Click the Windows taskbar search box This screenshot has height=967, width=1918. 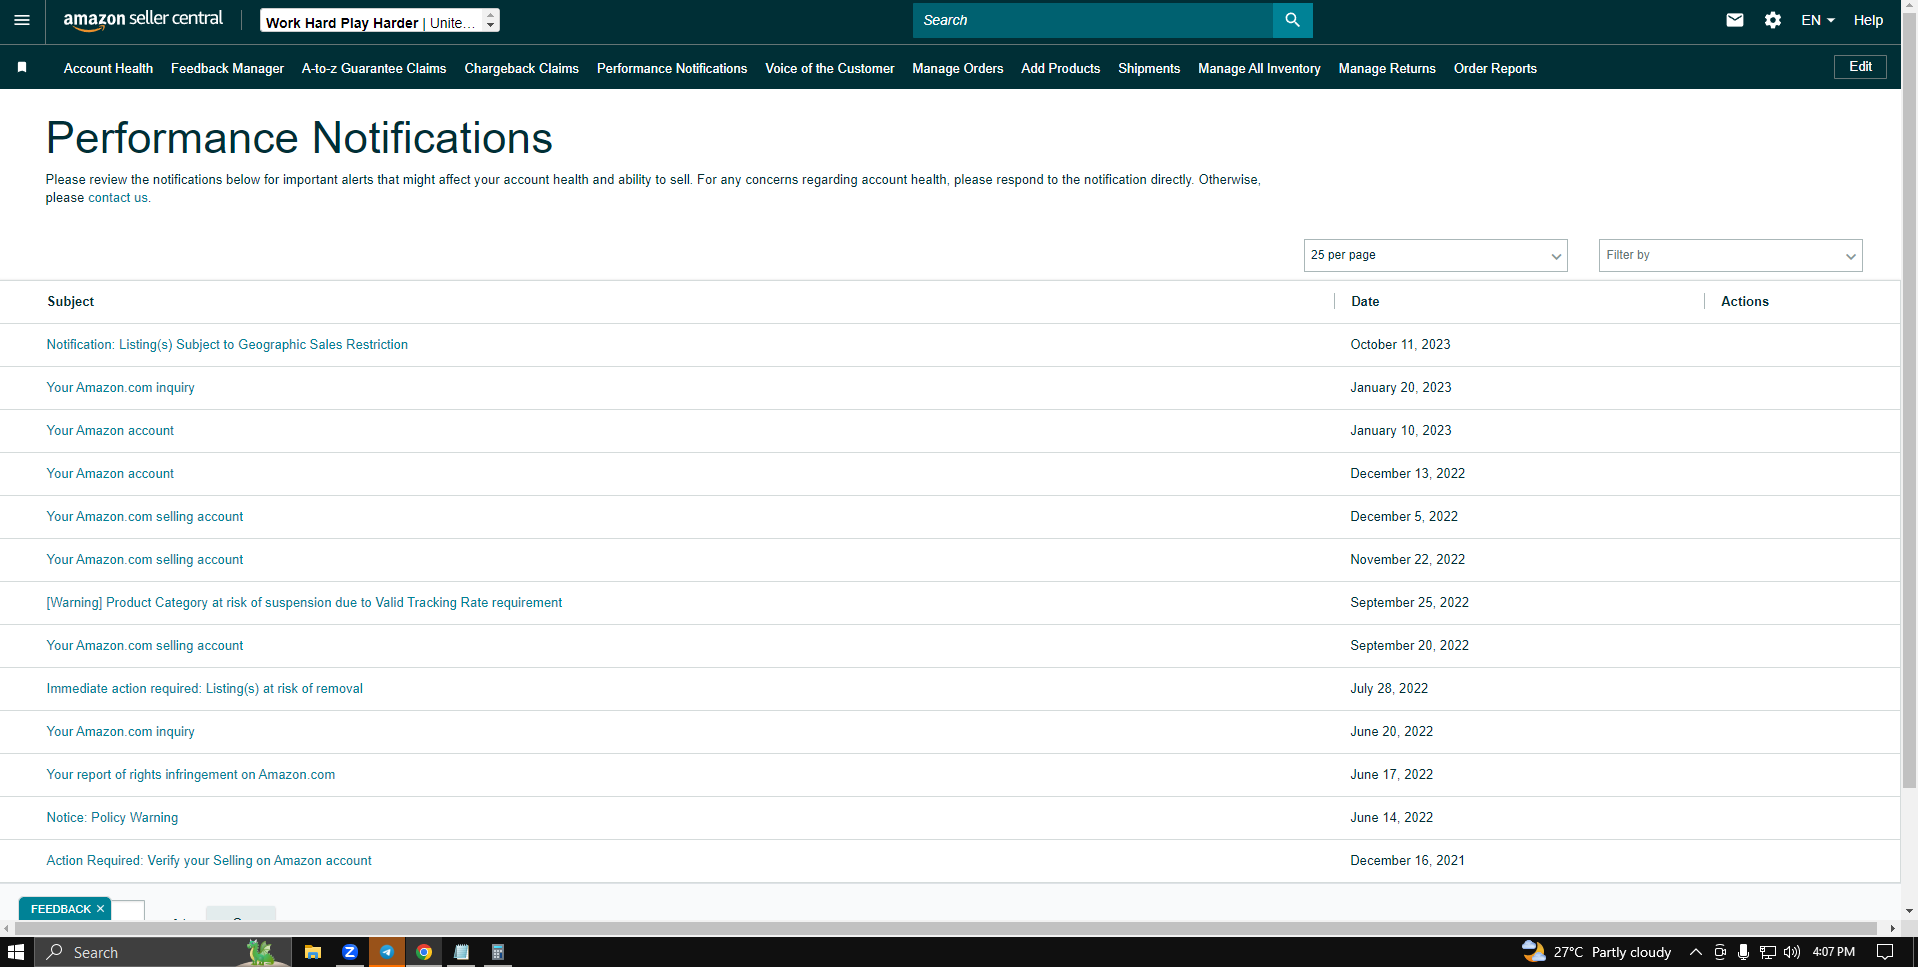click(163, 952)
